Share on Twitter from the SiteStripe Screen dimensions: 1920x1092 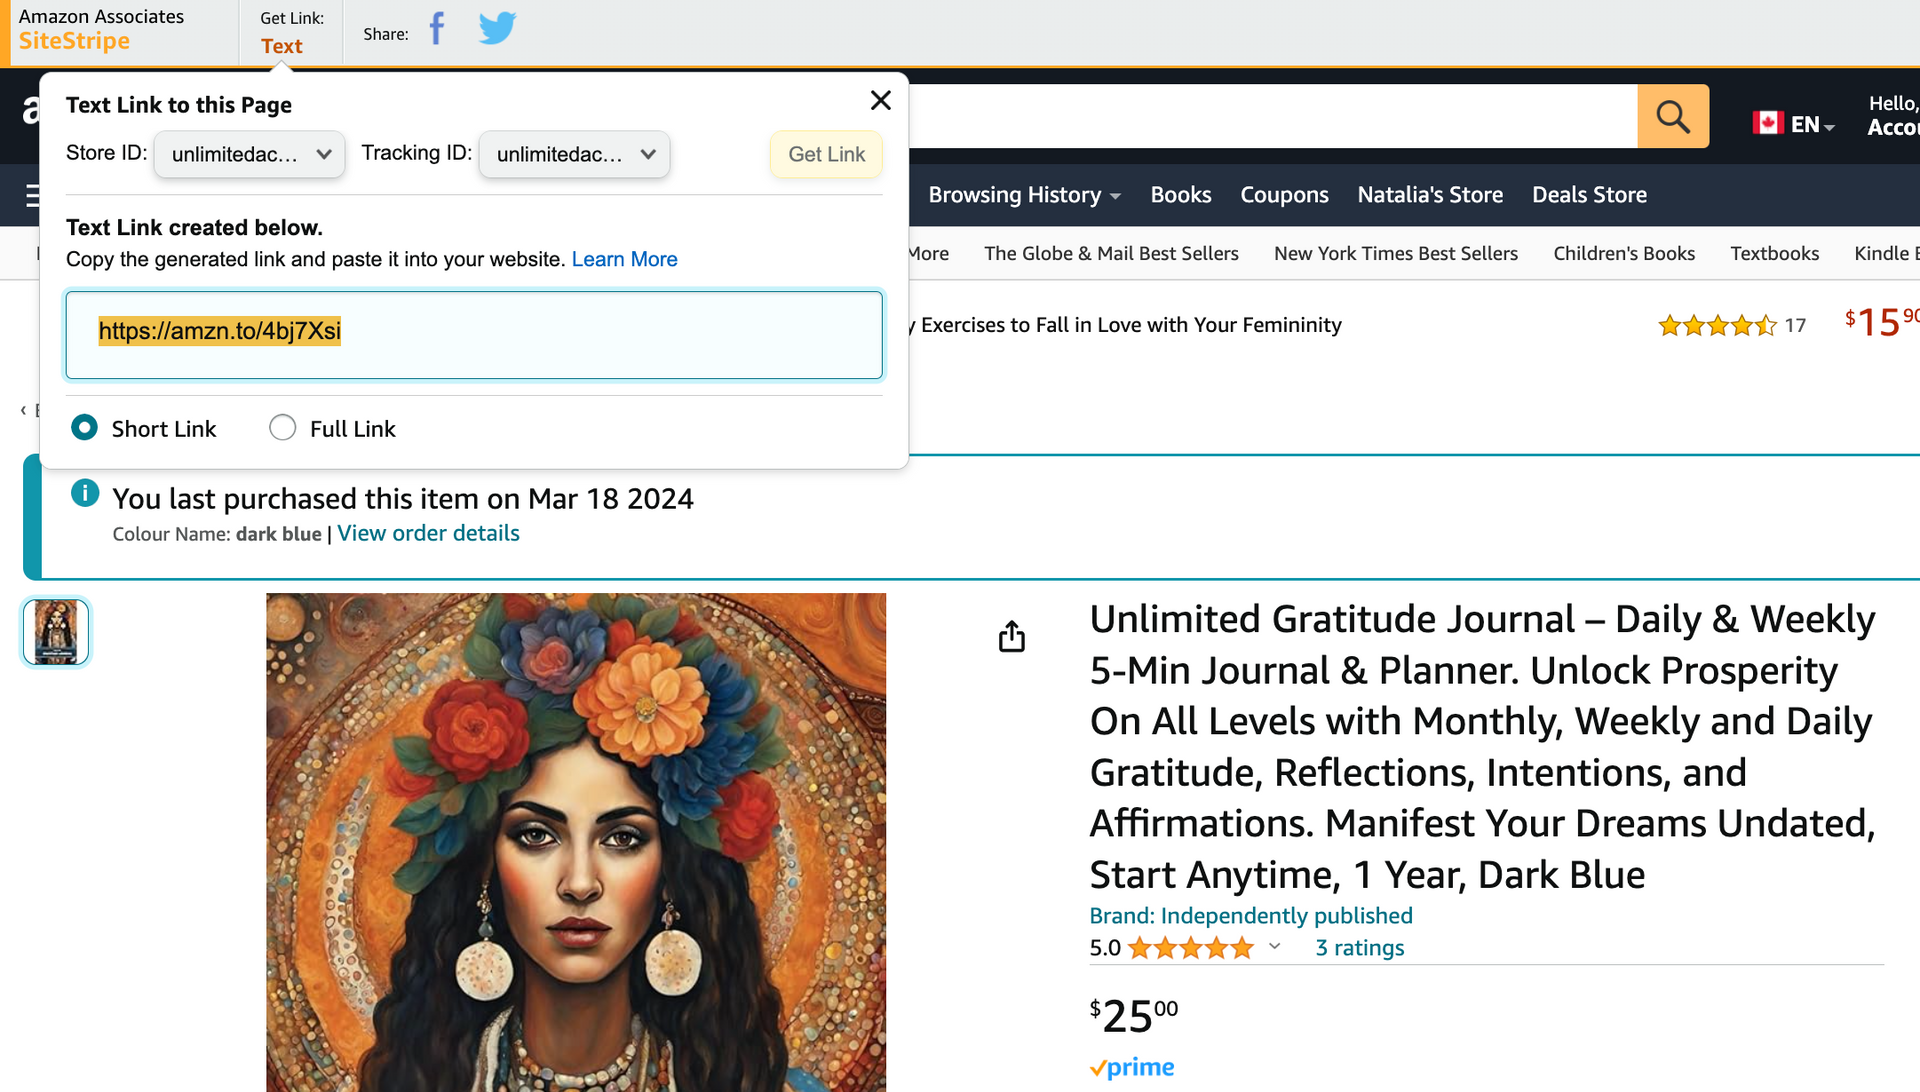[497, 29]
